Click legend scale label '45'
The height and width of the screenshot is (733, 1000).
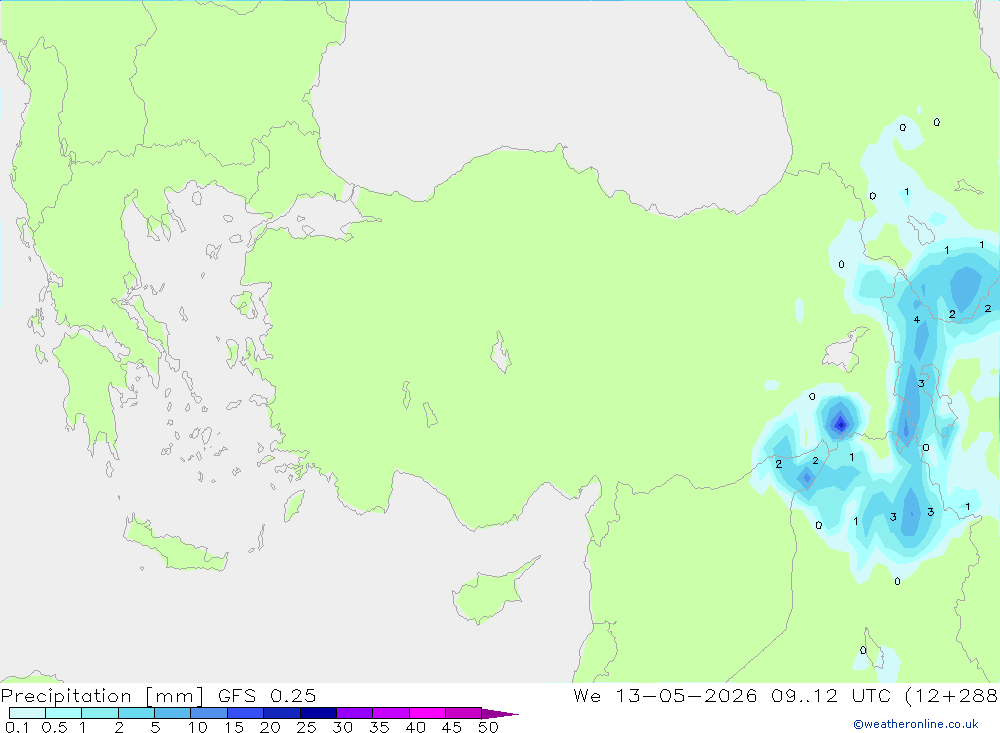pyautogui.click(x=452, y=727)
